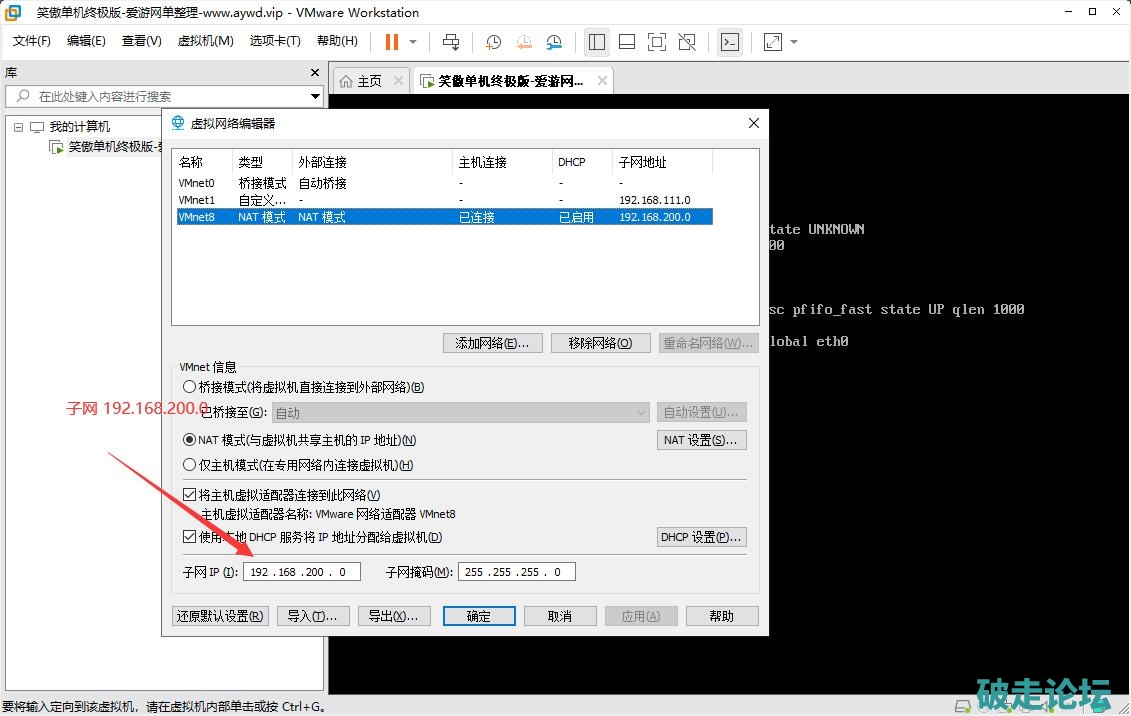Click the Unity mode toolbar icon

point(687,42)
